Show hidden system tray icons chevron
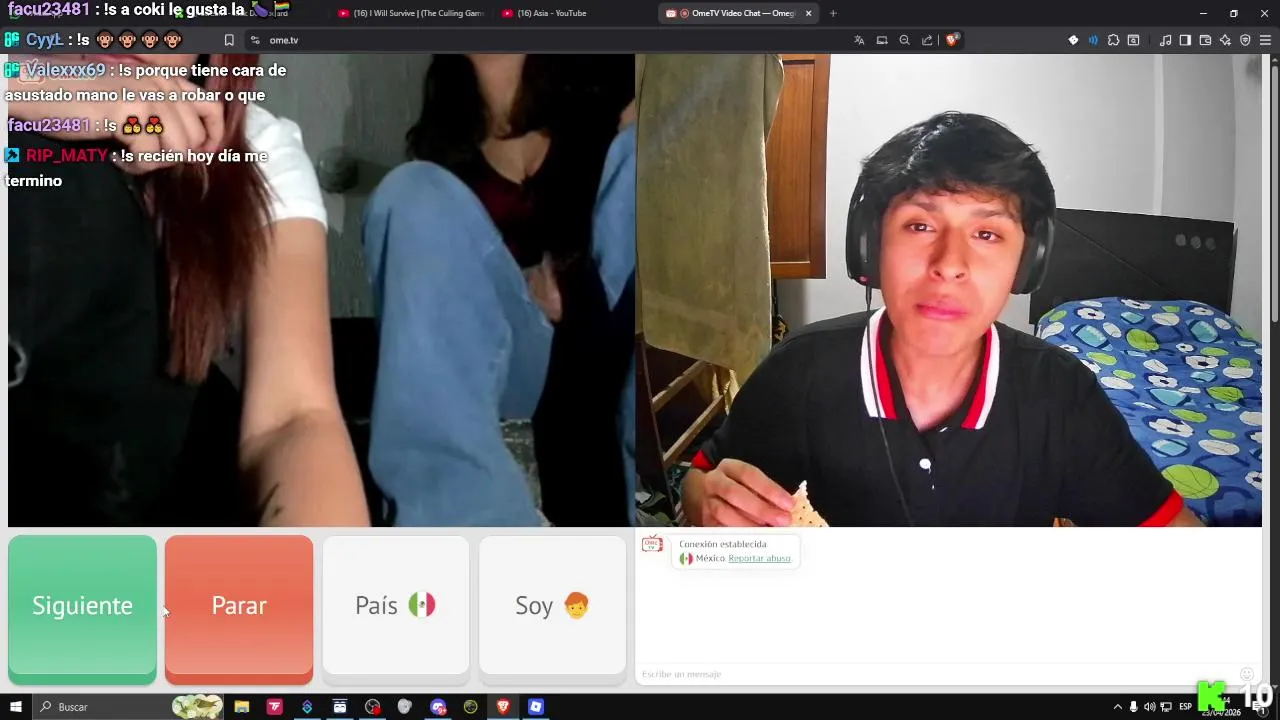1280x720 pixels. pyautogui.click(x=1118, y=707)
